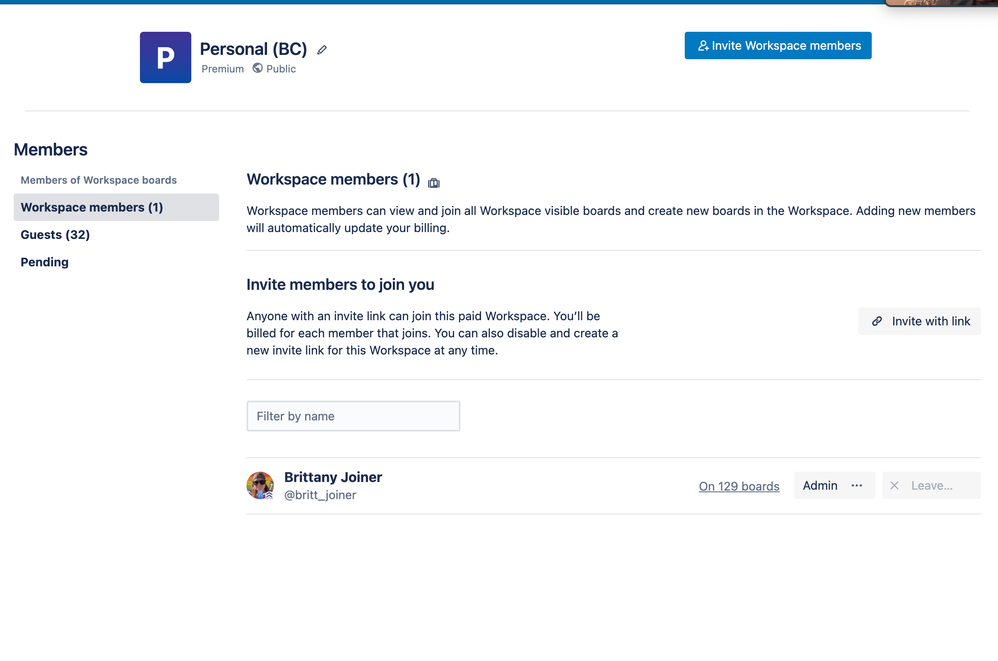
Task: Focus the Filter by name field
Action: [353, 416]
